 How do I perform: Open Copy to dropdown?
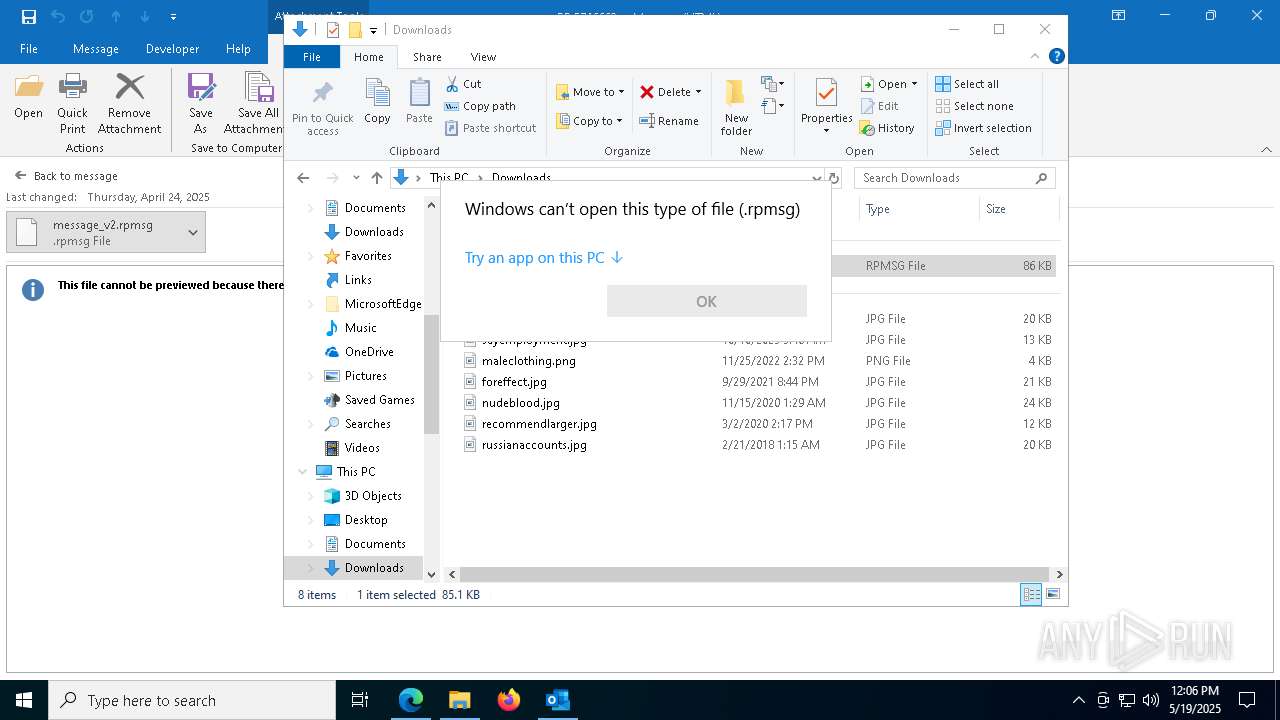tap(590, 121)
